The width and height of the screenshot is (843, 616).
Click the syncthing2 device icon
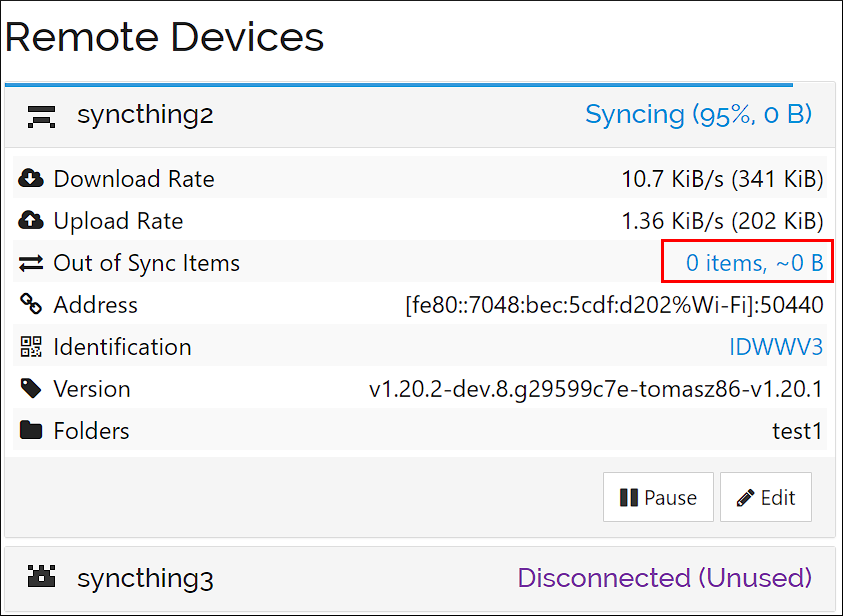click(x=40, y=116)
